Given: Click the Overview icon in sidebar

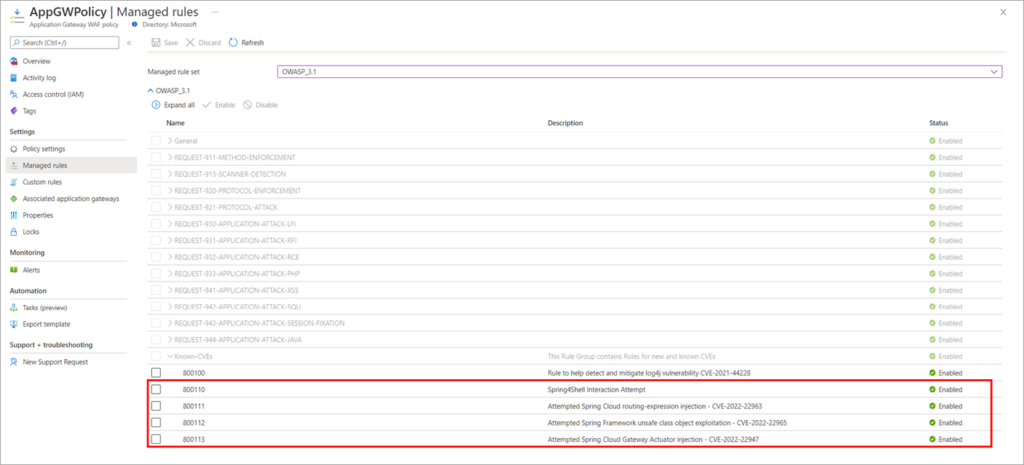Looking at the screenshot, I should (x=14, y=61).
